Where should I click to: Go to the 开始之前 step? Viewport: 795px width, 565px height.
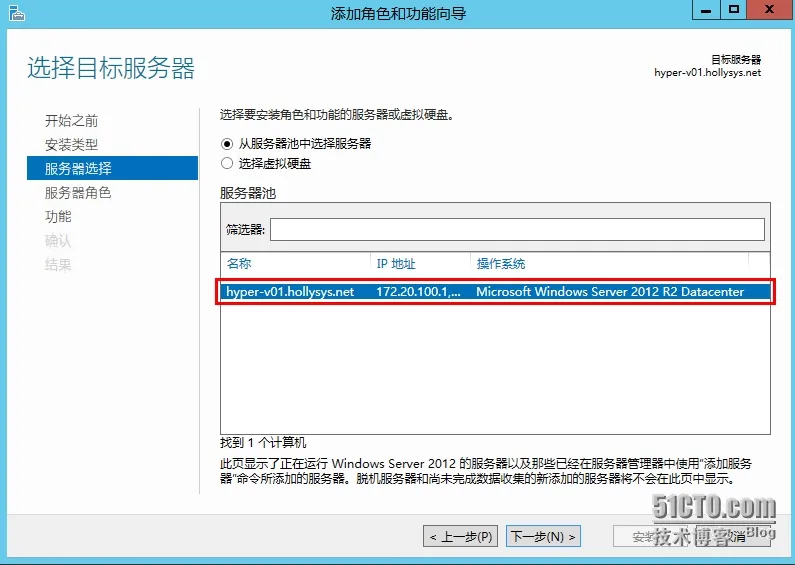71,121
